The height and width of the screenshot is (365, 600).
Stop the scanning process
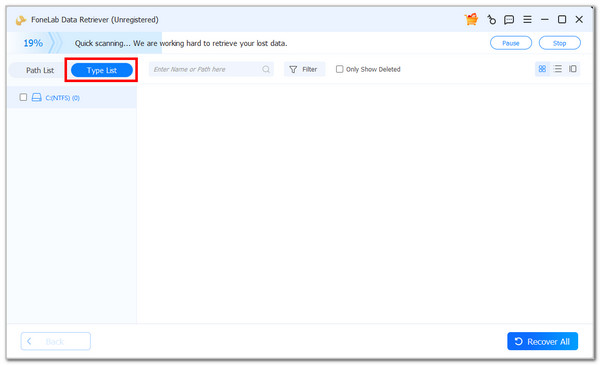click(x=559, y=43)
